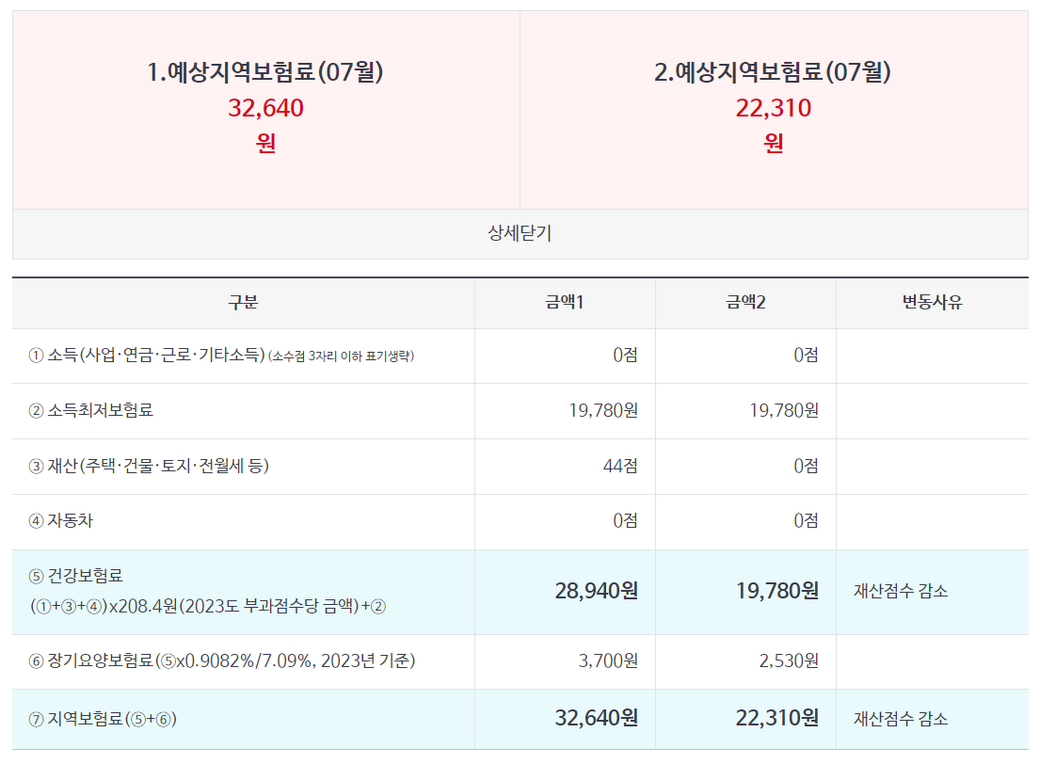Click the ⑥ 장기요양보험료 row label
Screen dimensions: 1040x761
[x=222, y=661]
